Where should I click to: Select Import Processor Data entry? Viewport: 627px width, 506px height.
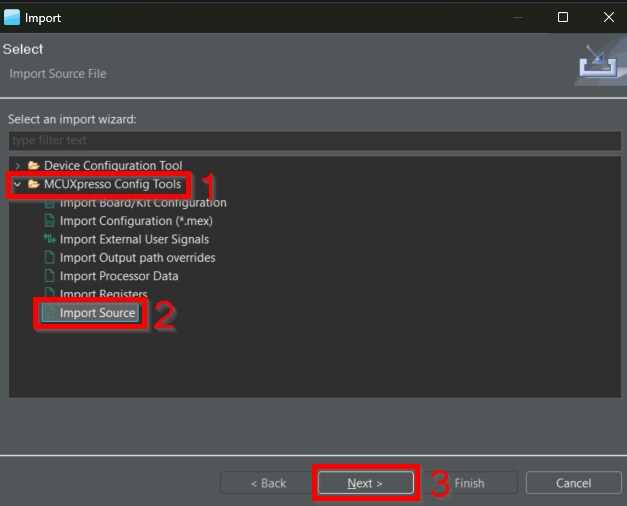(118, 276)
